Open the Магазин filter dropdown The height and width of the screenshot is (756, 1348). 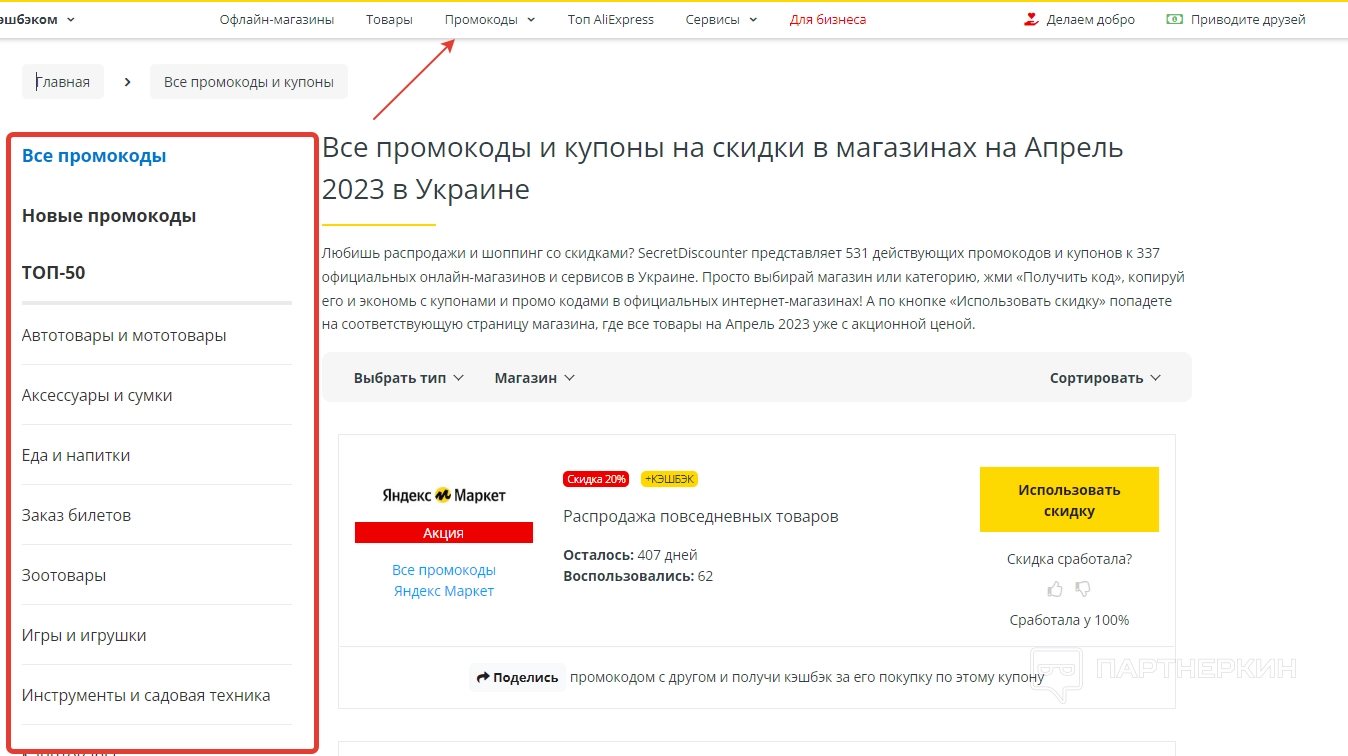point(535,377)
